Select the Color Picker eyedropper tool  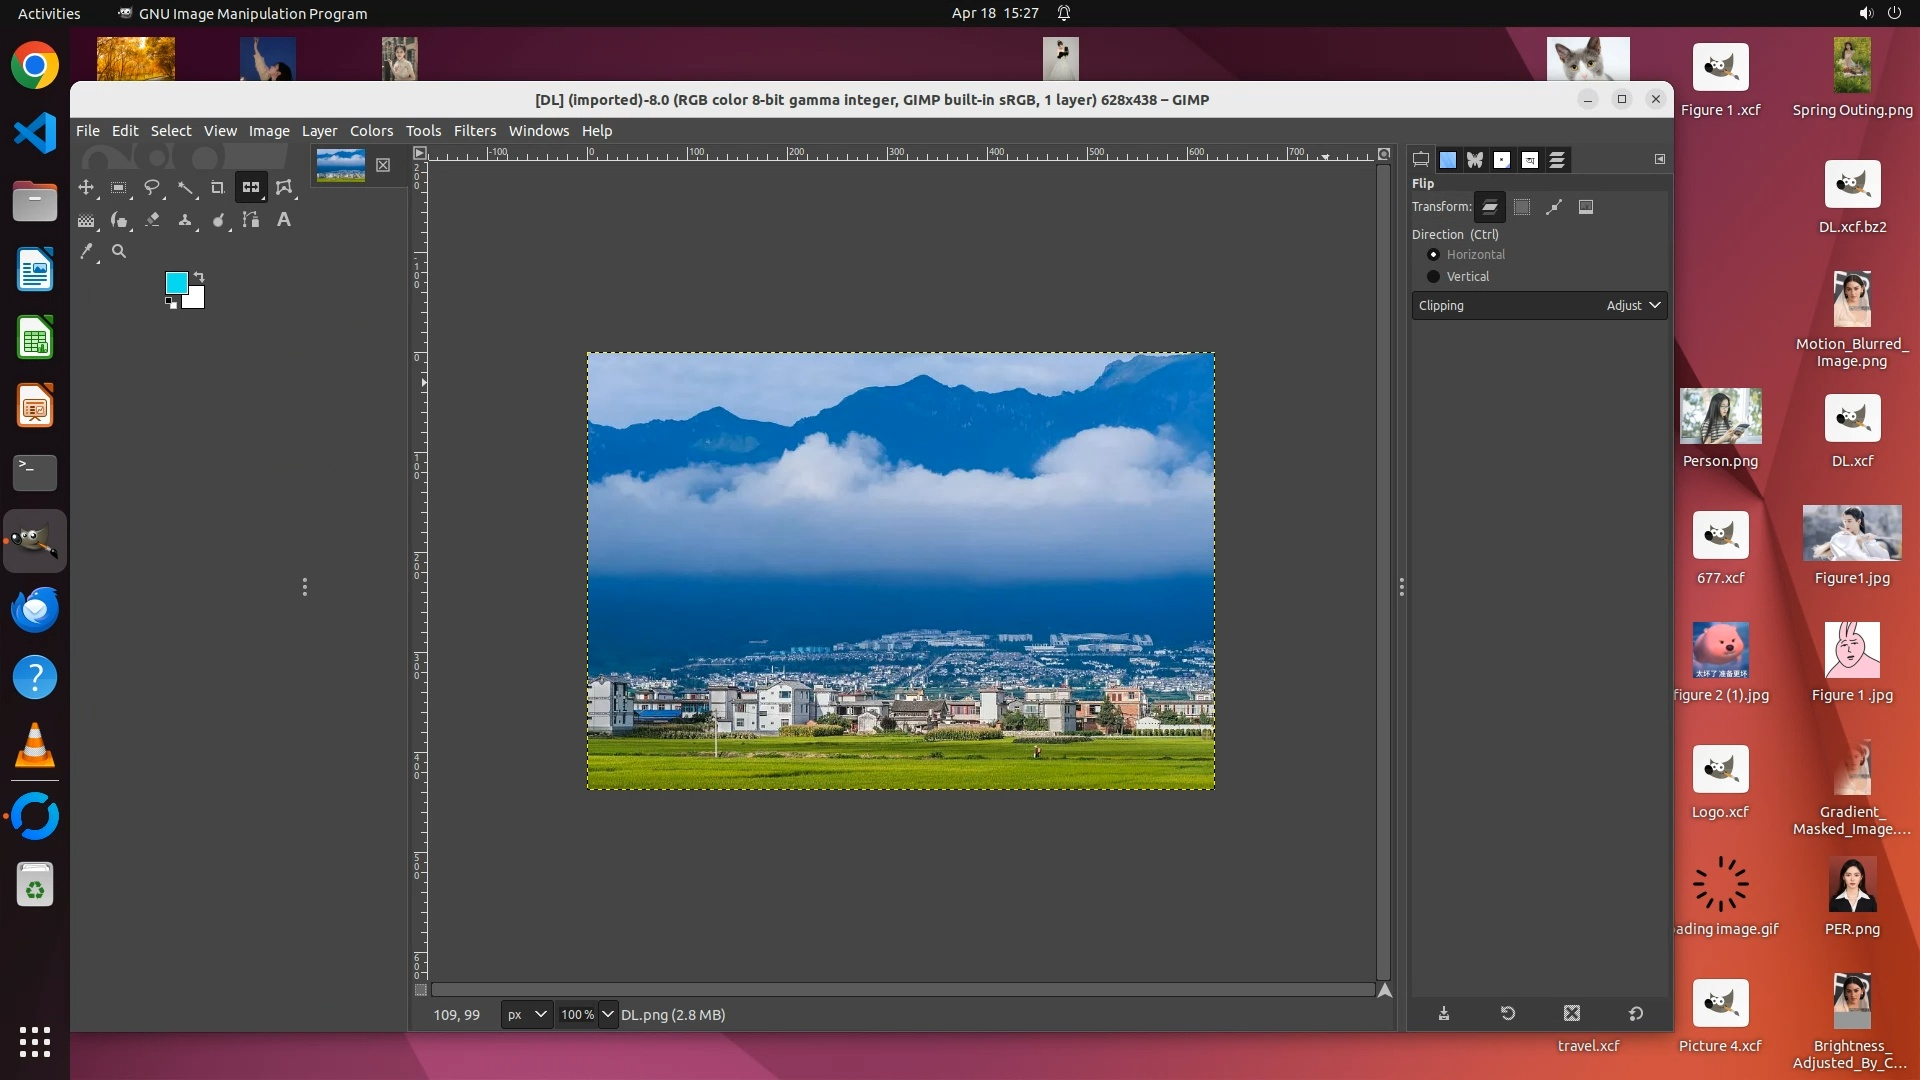point(87,252)
